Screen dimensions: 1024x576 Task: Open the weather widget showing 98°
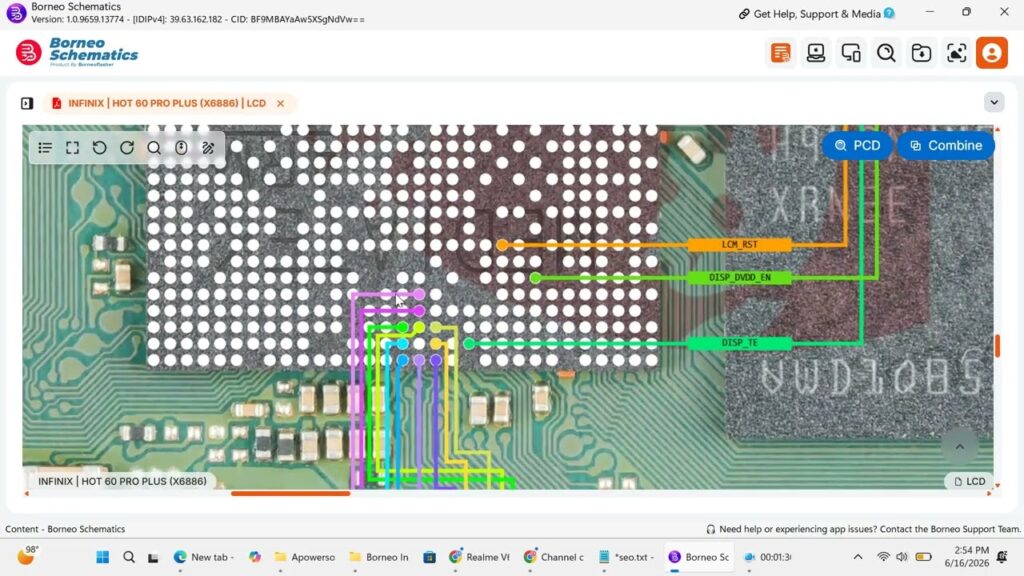28,556
